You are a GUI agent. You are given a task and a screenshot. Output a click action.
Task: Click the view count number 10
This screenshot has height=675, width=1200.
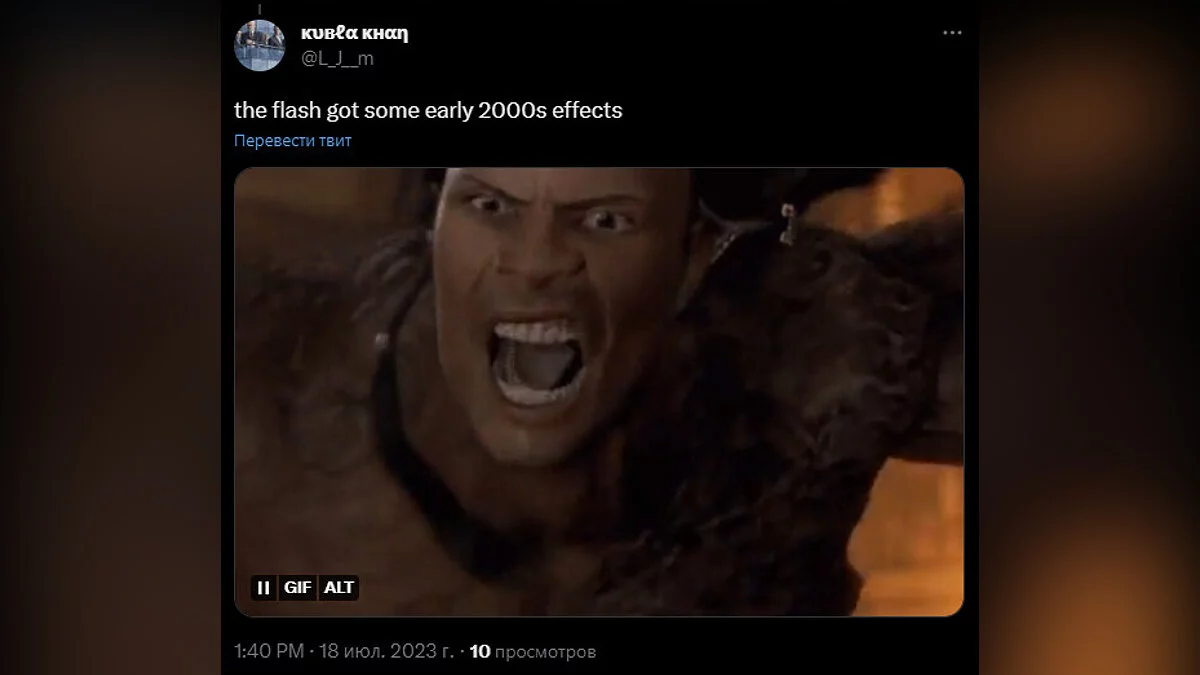479,652
